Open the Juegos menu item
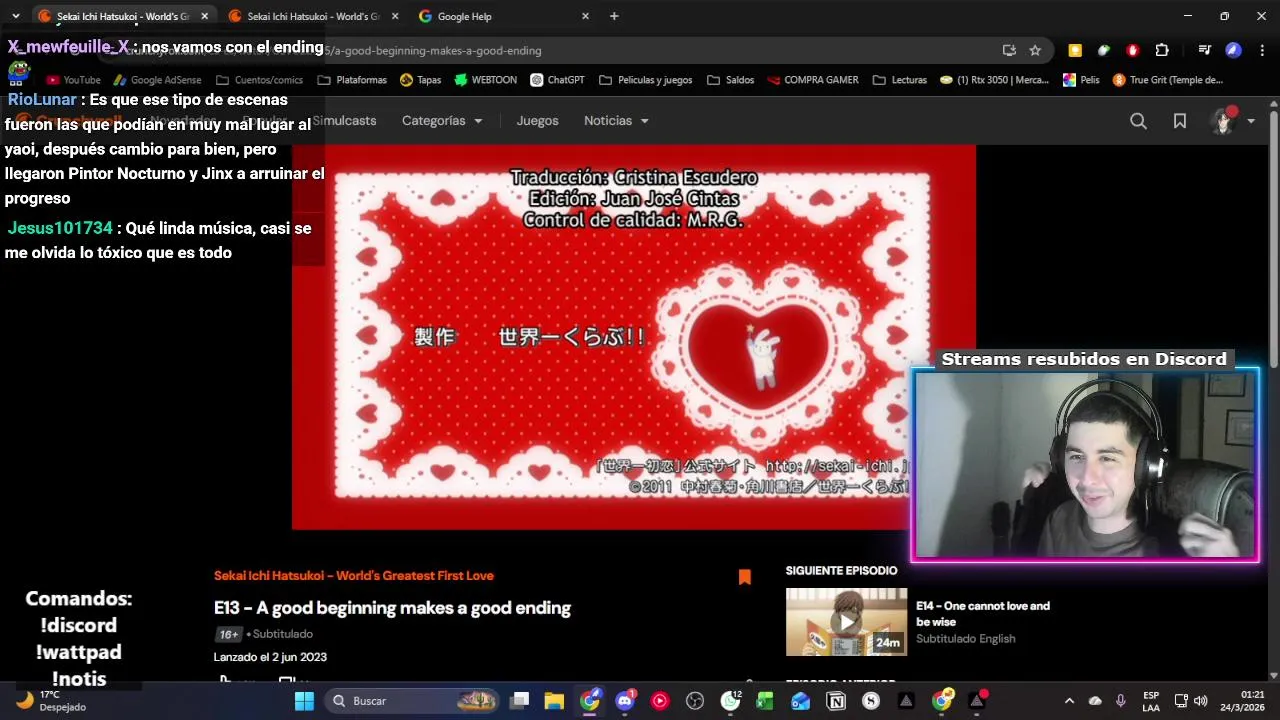 coord(537,121)
